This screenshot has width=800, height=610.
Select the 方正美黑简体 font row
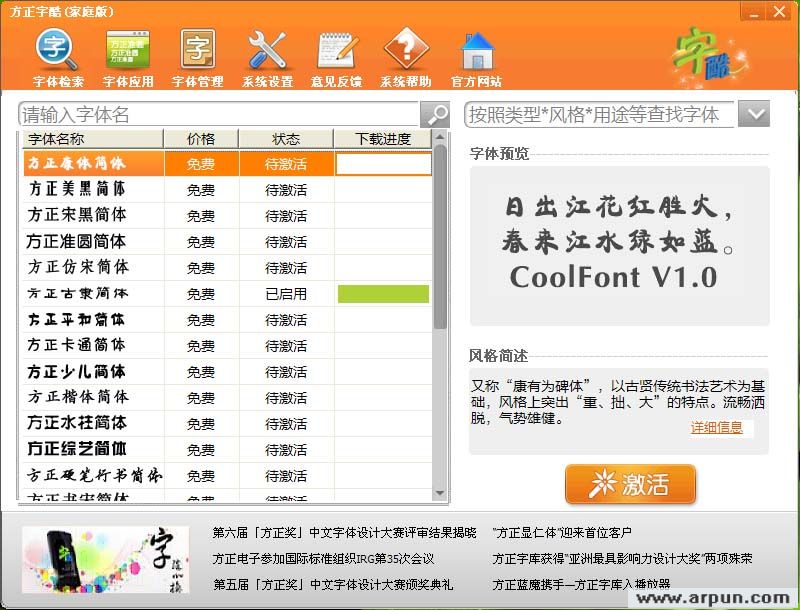click(75, 189)
